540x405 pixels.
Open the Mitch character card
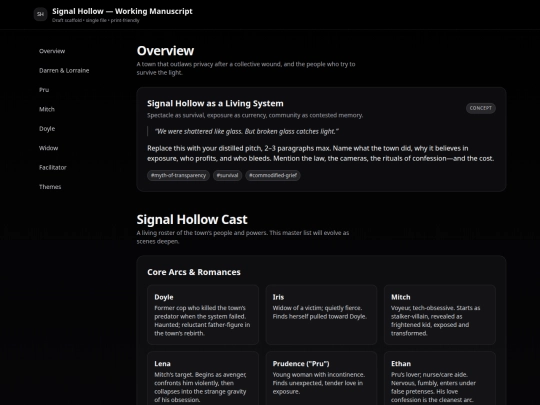coord(440,314)
